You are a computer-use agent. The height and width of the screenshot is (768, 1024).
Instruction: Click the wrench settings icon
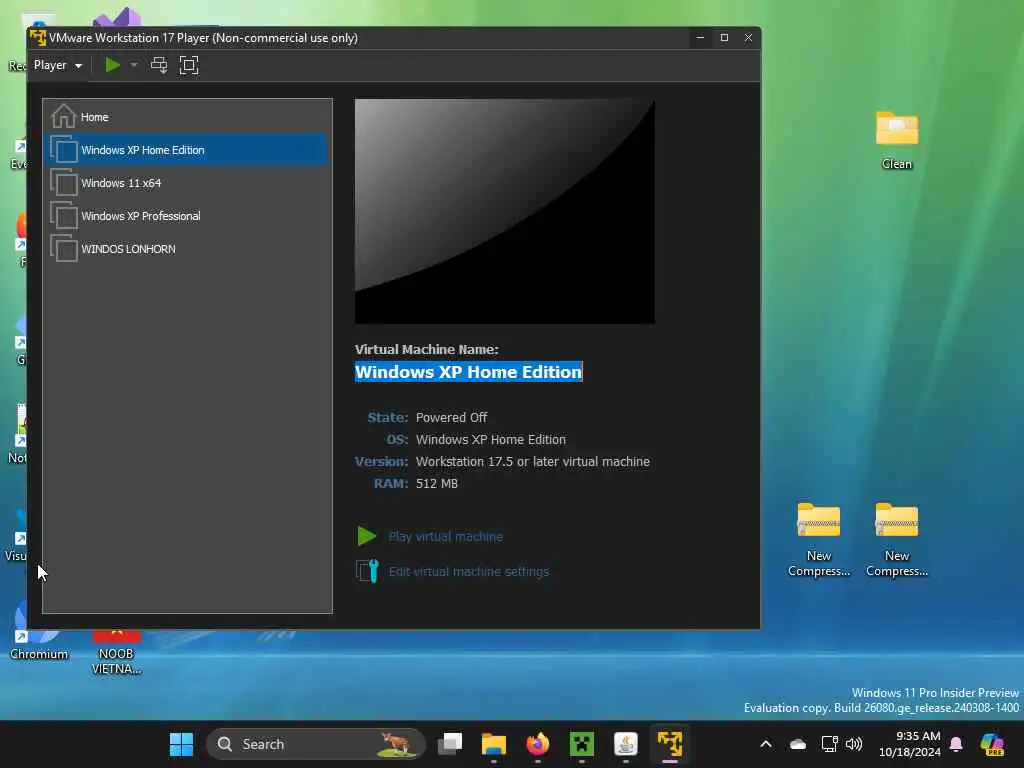(367, 571)
